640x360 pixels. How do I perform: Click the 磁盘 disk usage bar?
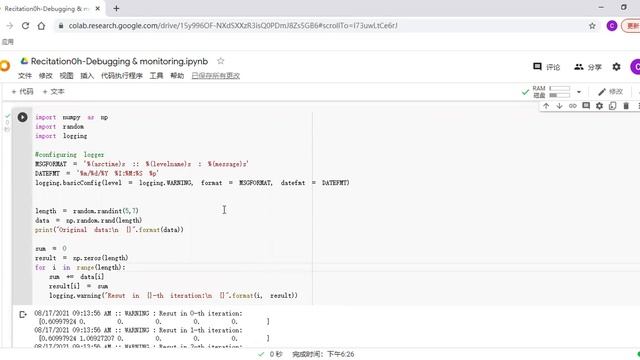pos(560,95)
